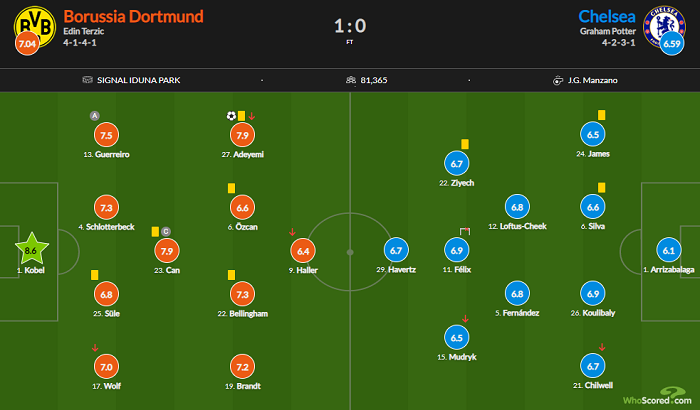Click the goal ball icon above Adeyemi
Image resolution: width=700 pixels, height=410 pixels.
(x=231, y=116)
